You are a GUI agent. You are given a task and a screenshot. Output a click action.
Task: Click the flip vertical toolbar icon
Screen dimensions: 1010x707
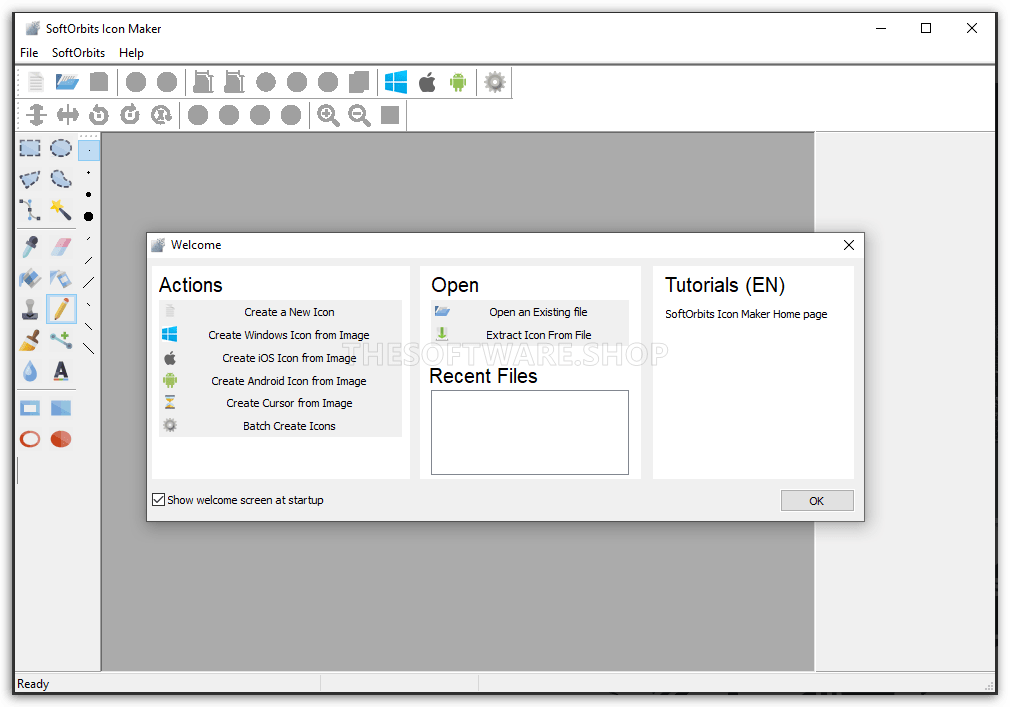pyautogui.click(x=37, y=115)
